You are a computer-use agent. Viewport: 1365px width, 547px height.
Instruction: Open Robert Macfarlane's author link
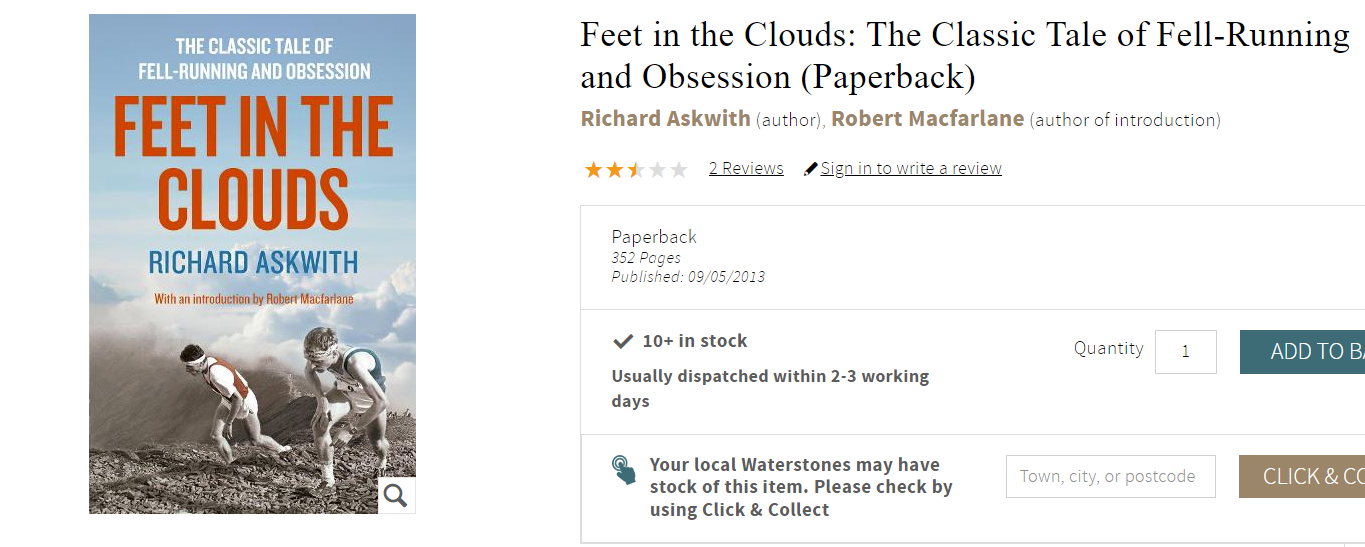pos(928,119)
